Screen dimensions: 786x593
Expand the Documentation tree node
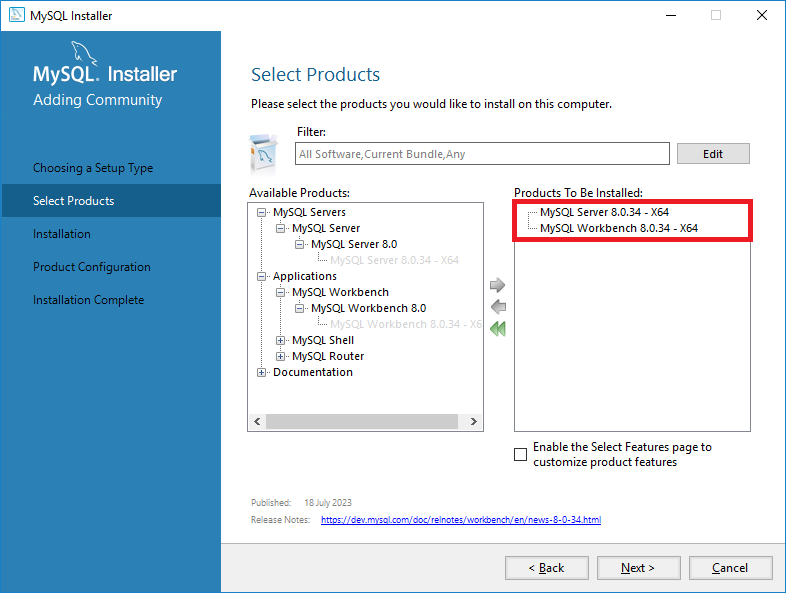point(261,372)
